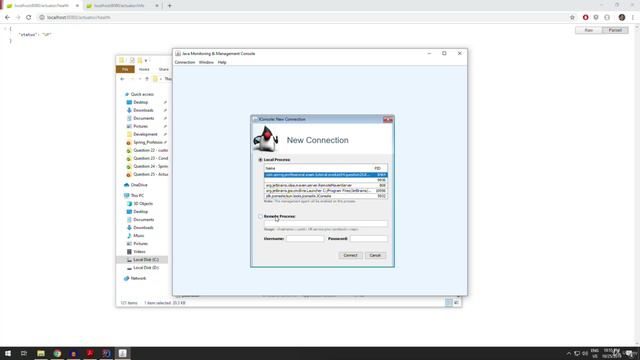This screenshot has height=360, width=640.
Task: Show hidden system tray icons
Action: click(x=569, y=353)
